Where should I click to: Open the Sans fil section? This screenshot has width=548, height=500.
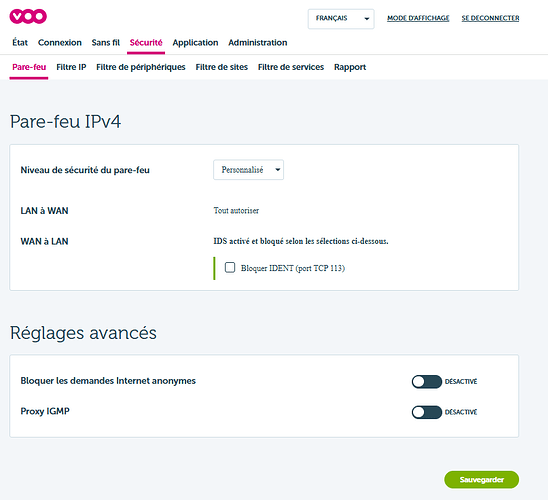[106, 43]
